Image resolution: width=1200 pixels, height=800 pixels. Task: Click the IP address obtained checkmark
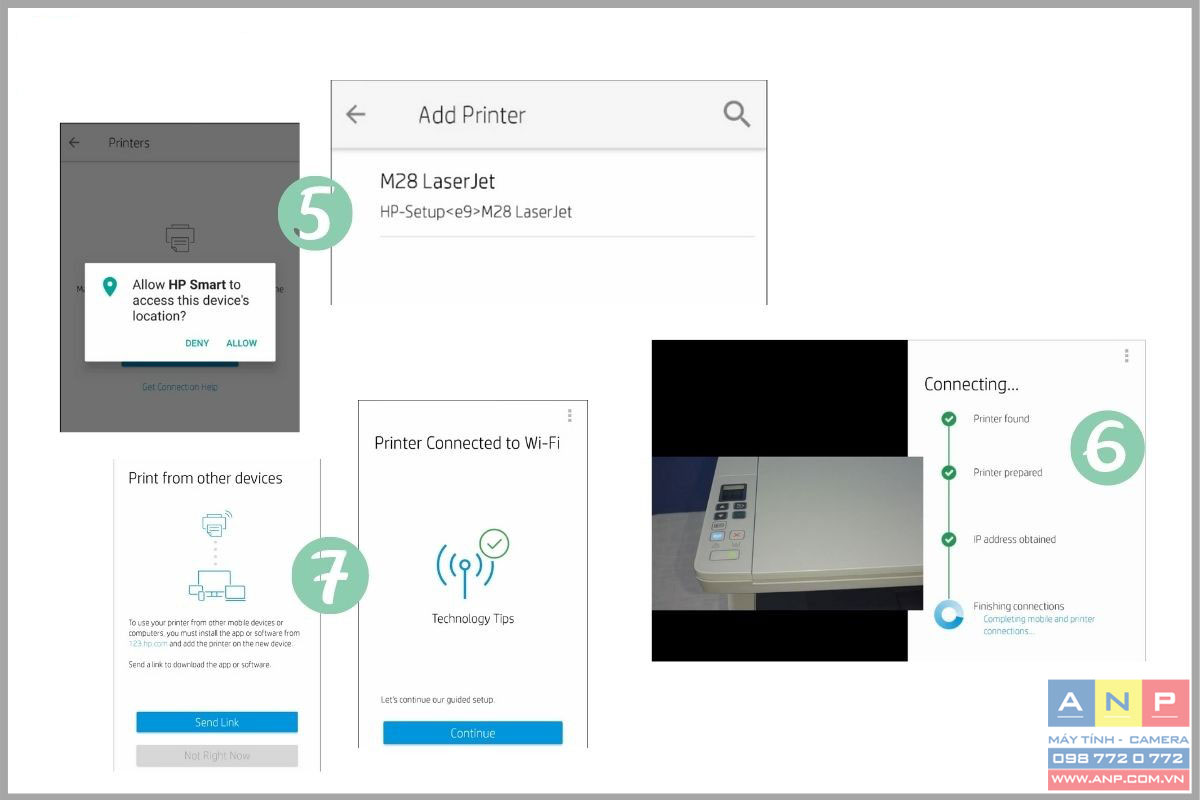click(949, 539)
